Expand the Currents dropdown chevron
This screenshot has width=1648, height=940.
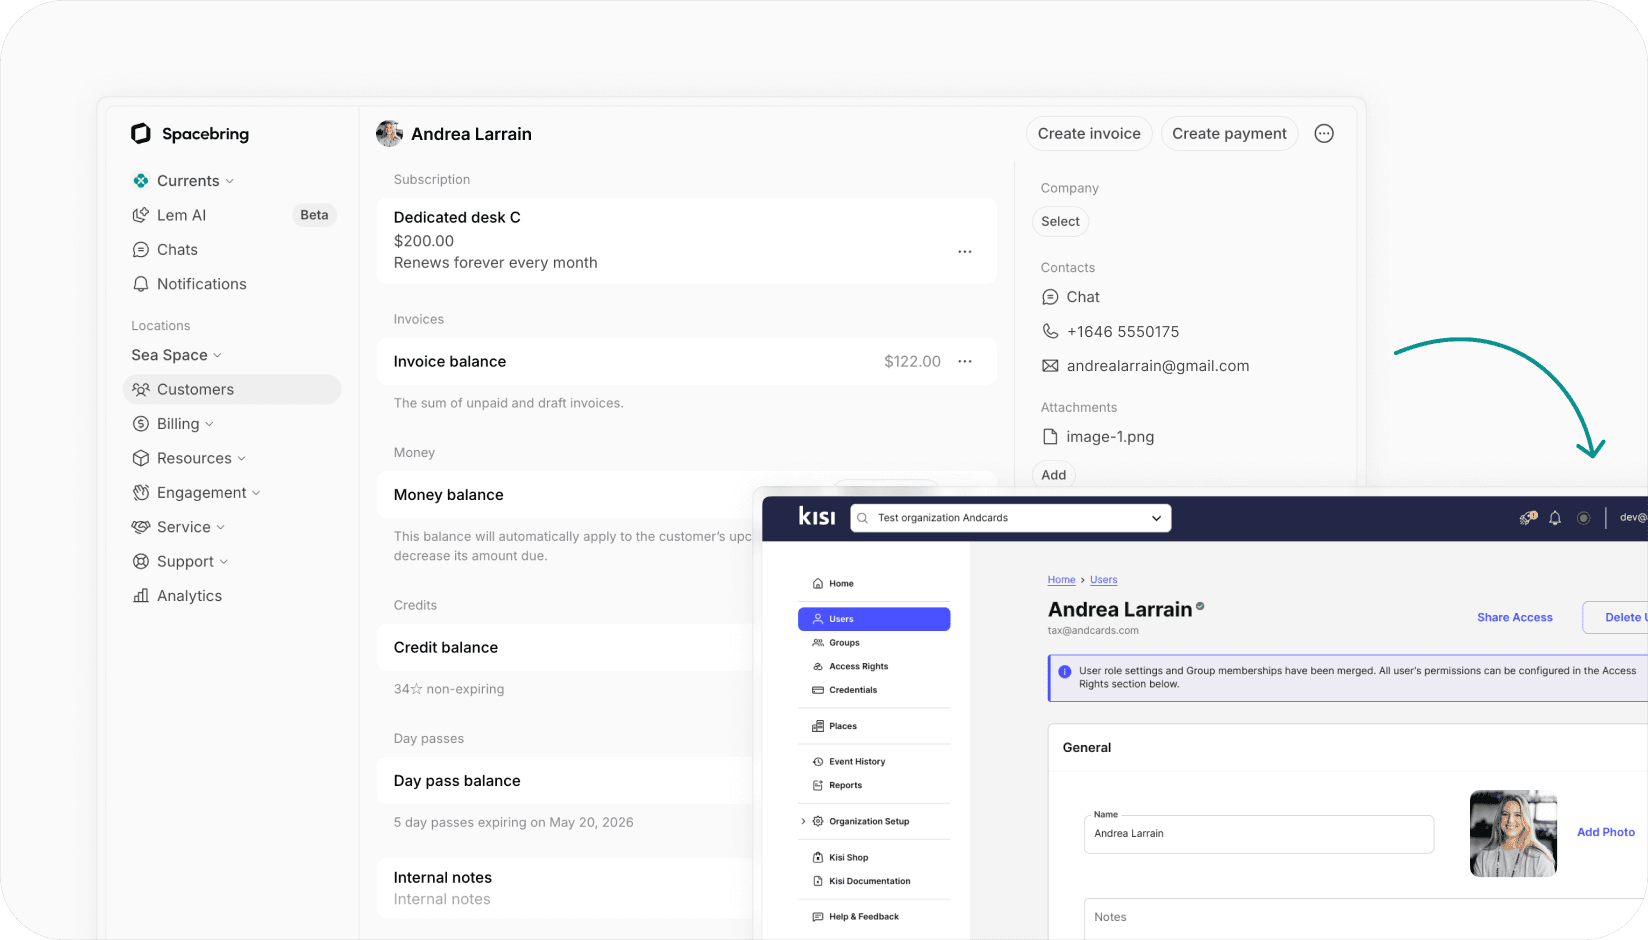coord(230,182)
